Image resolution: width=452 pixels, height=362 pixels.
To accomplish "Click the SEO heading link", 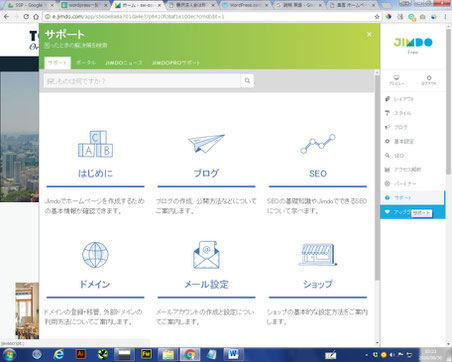I will click(x=318, y=173).
